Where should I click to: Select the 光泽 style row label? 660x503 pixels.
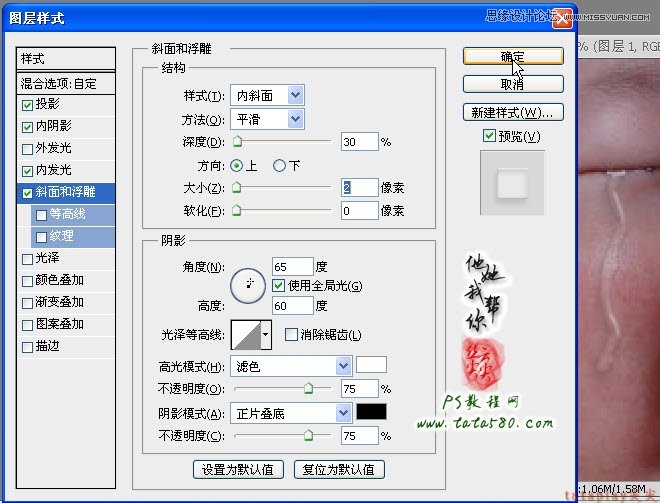point(48,258)
